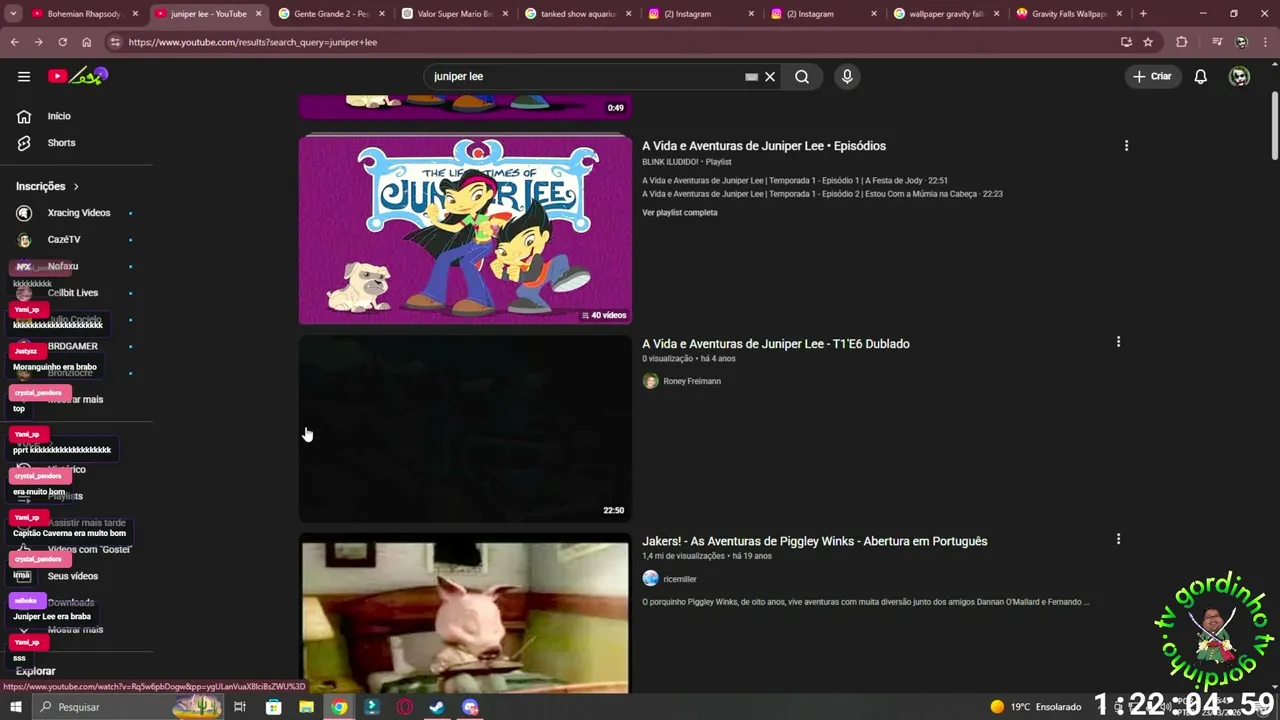1280x720 pixels.
Task: View site information icon in the address bar
Action: tap(116, 42)
